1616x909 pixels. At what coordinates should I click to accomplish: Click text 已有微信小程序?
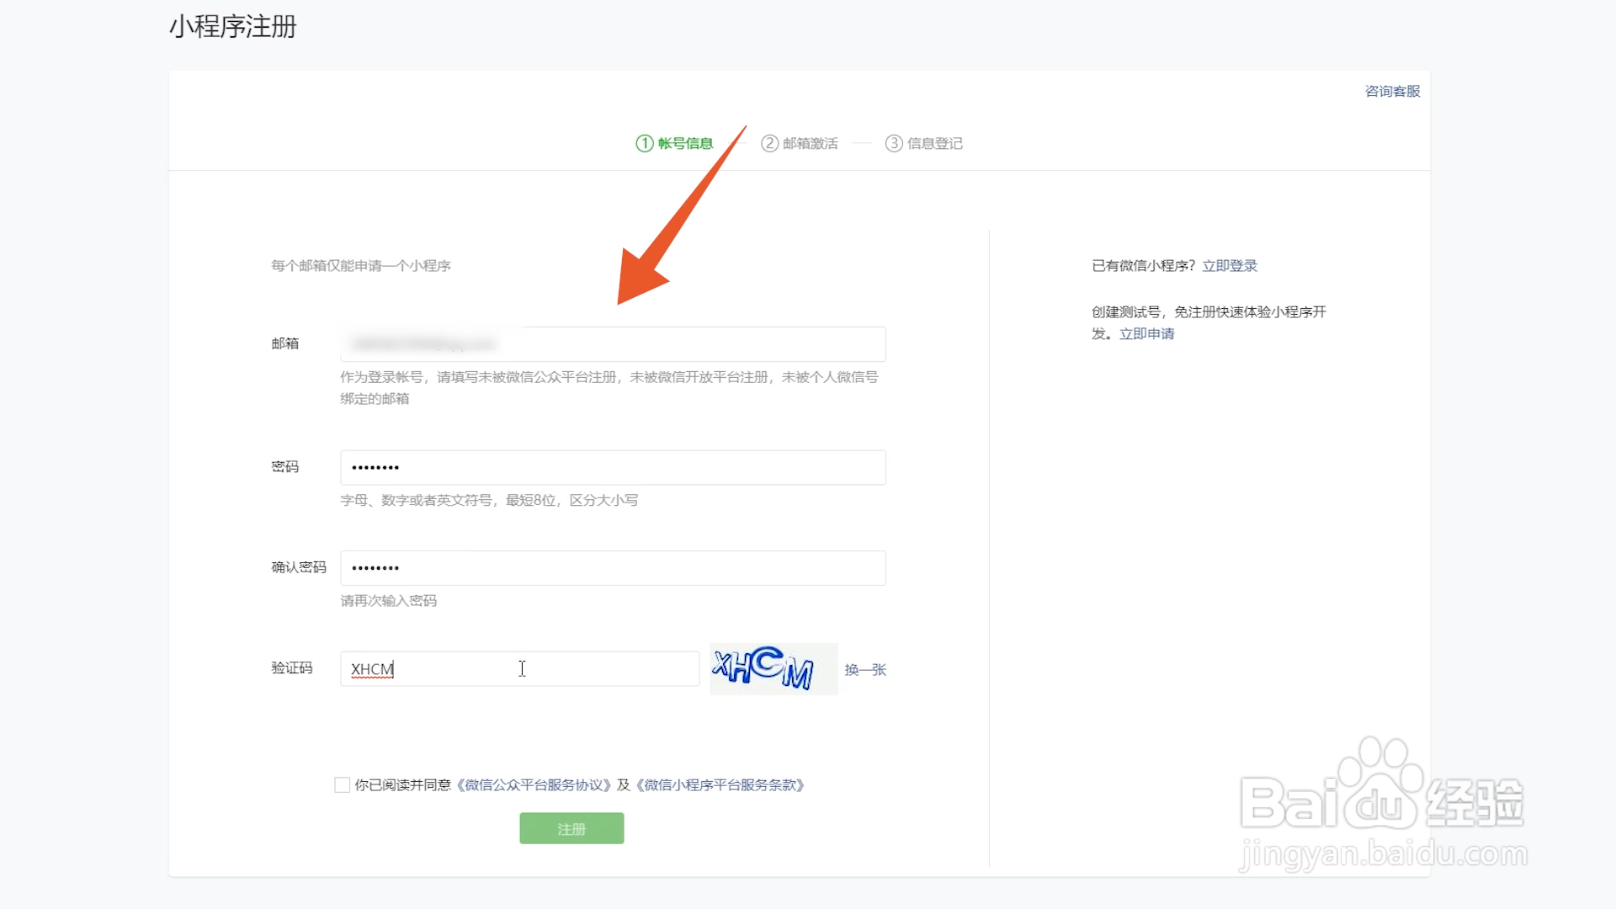1143,266
